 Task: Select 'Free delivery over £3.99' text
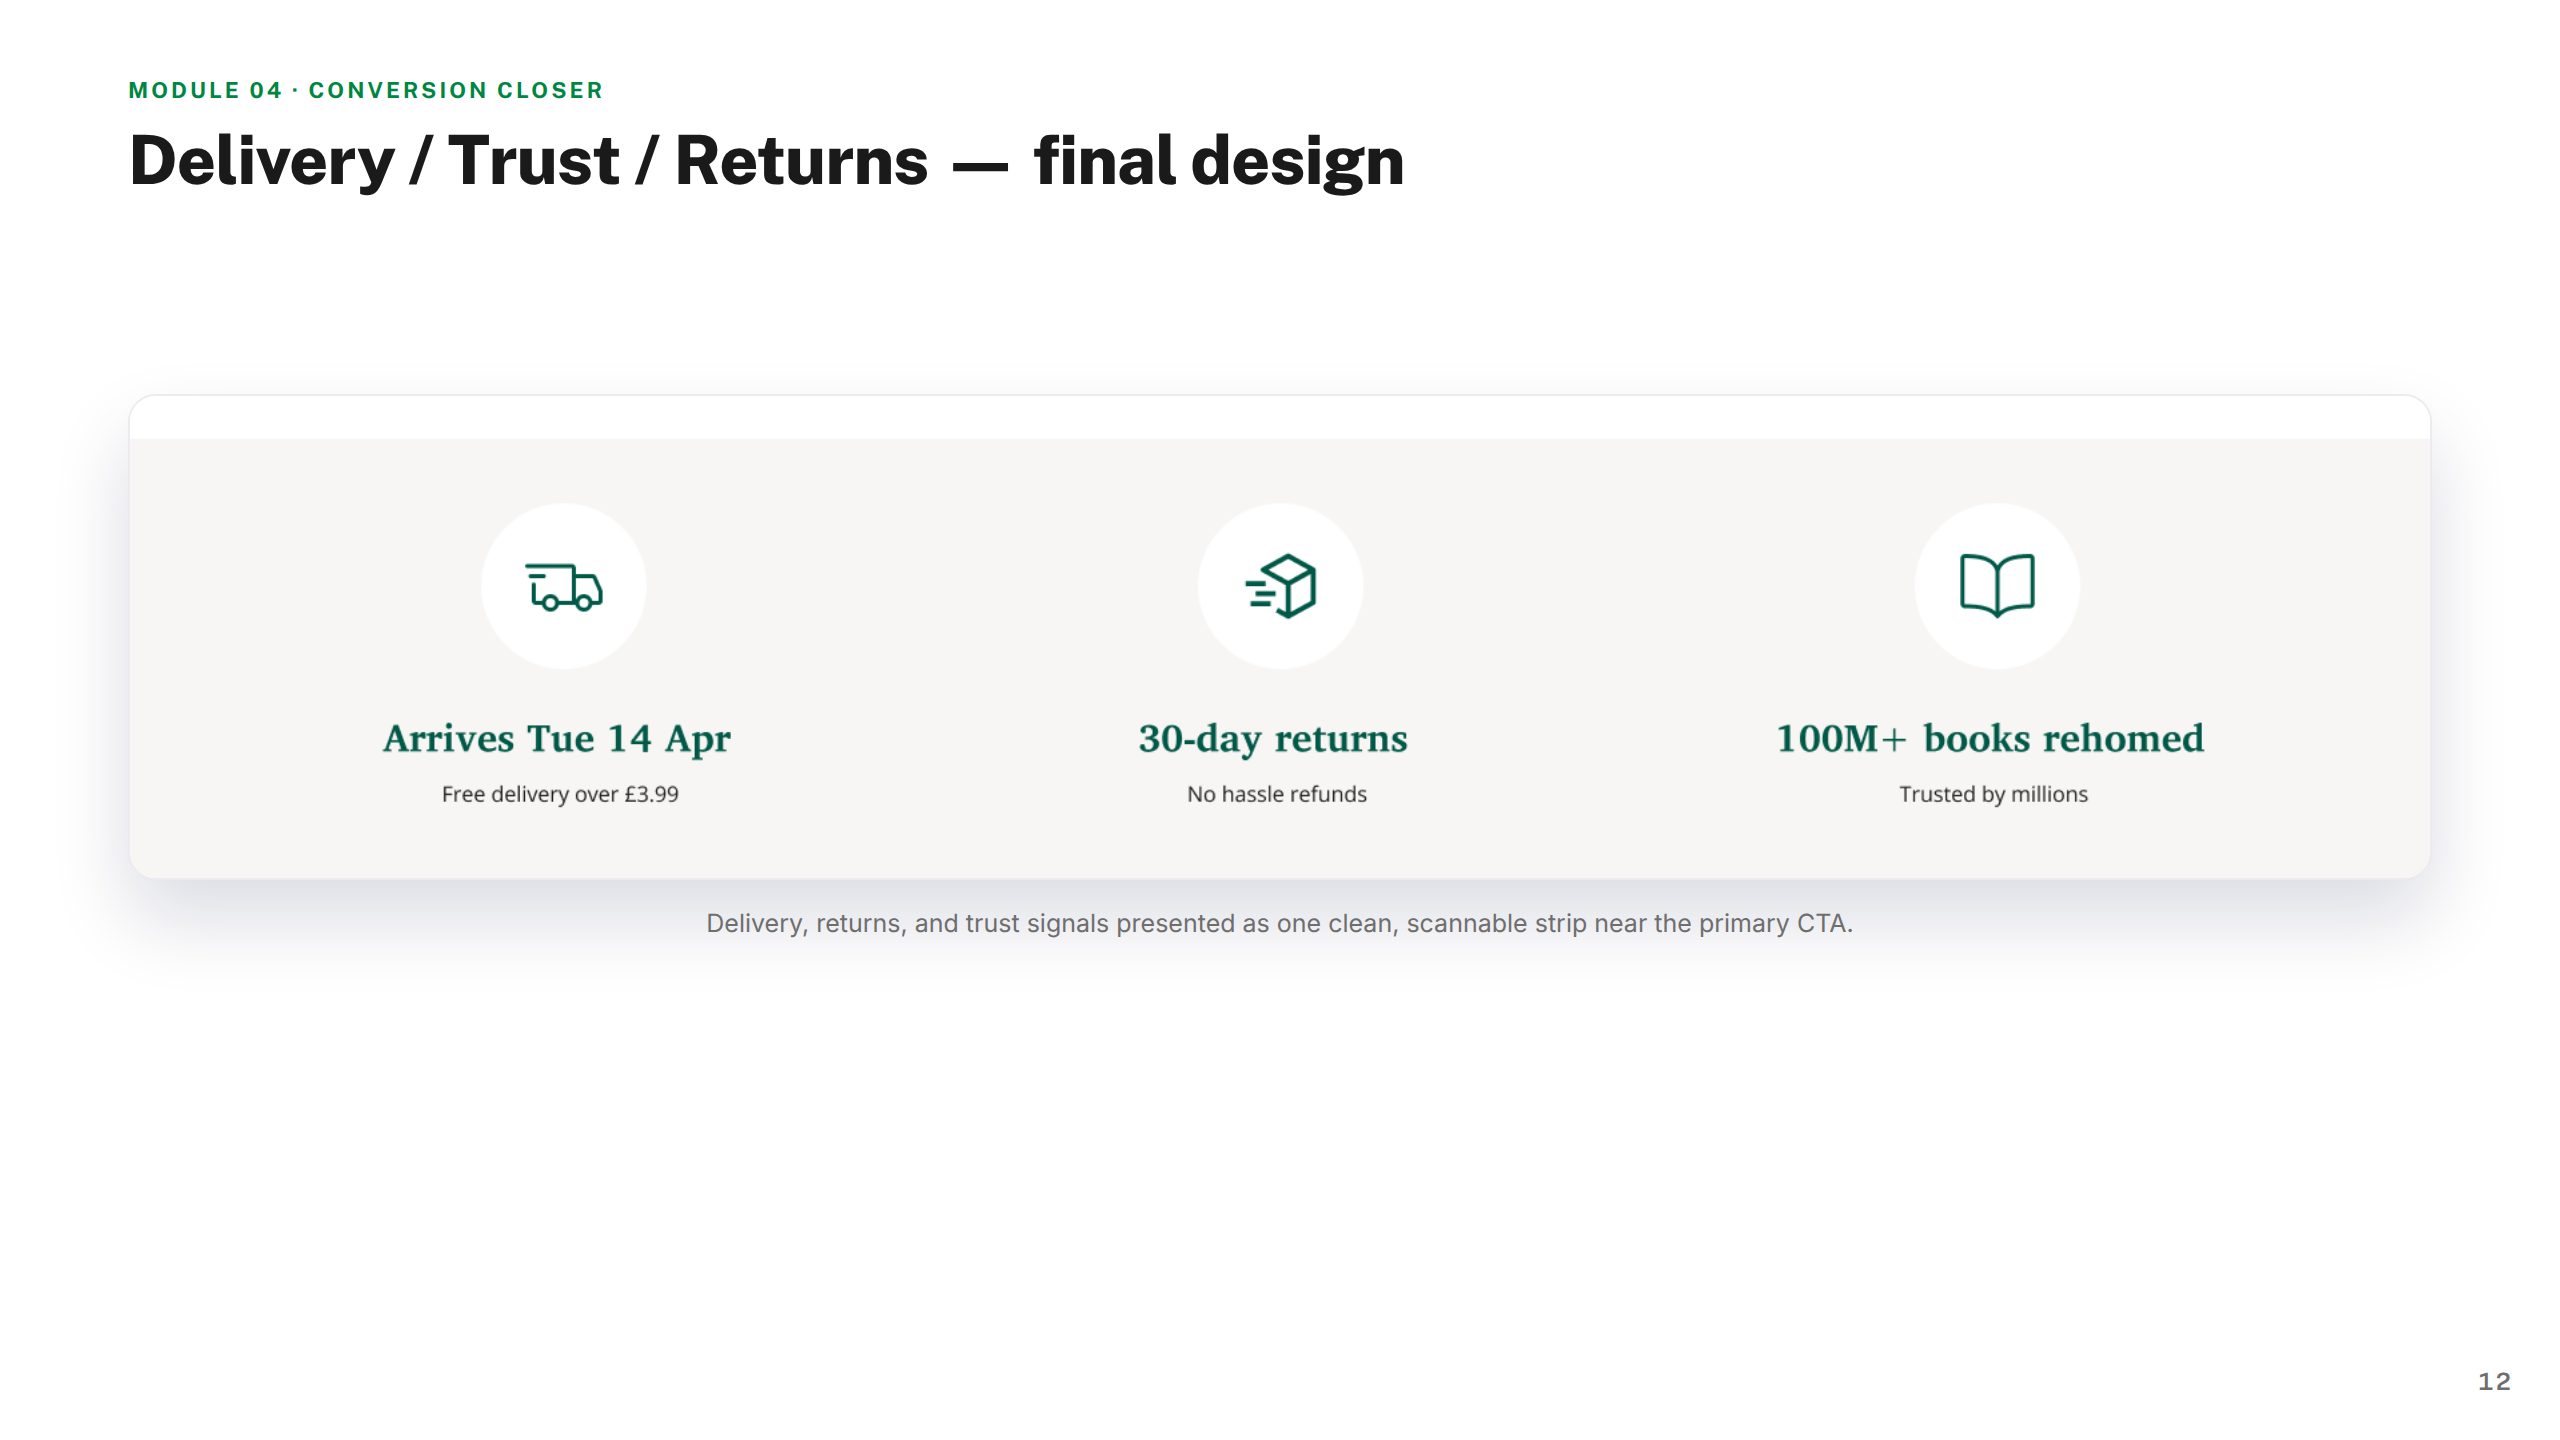point(560,794)
